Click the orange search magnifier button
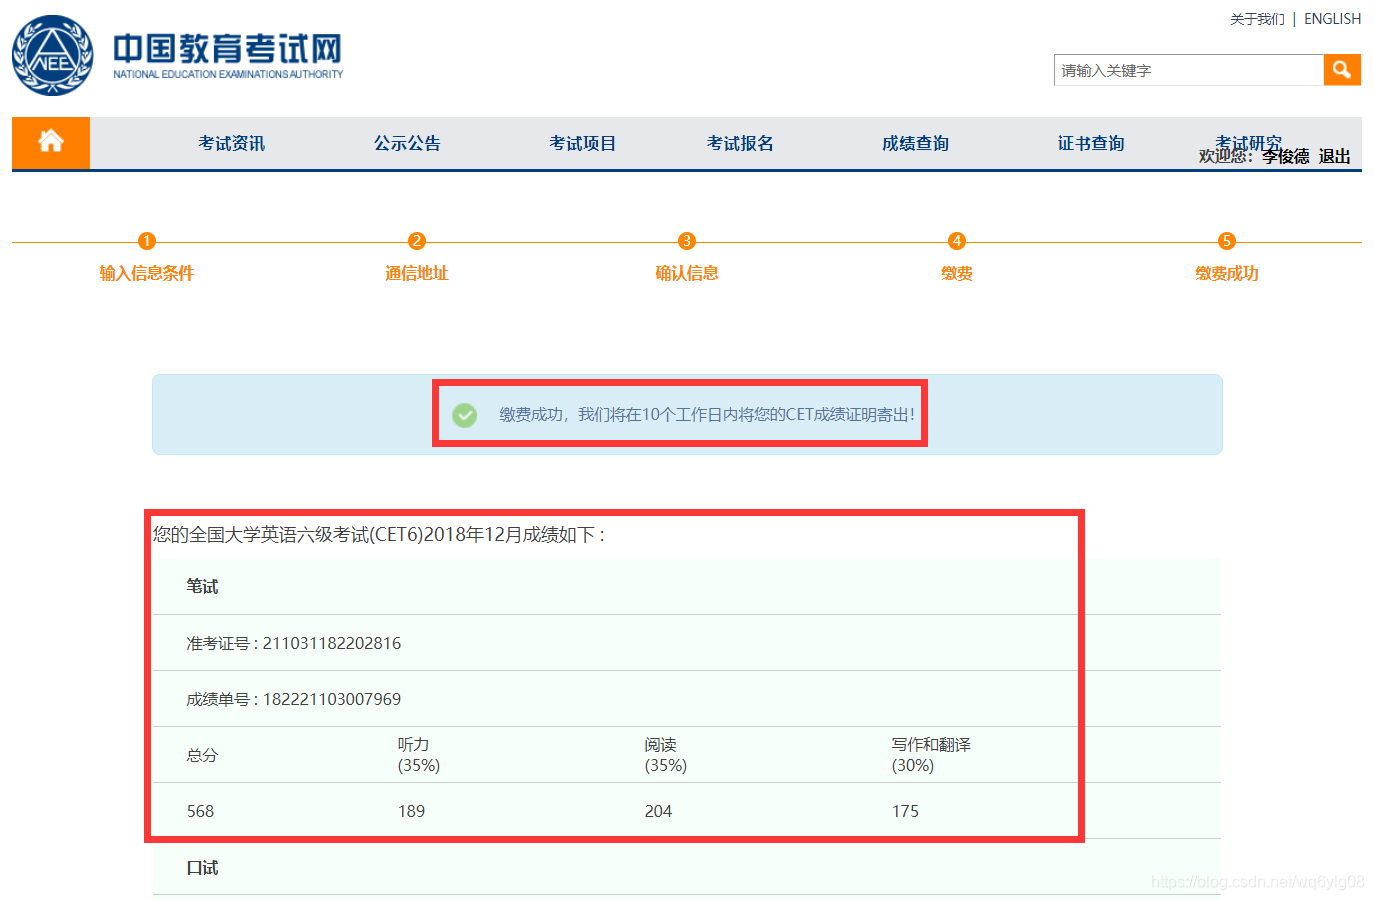1374x900 pixels. 1342,70
